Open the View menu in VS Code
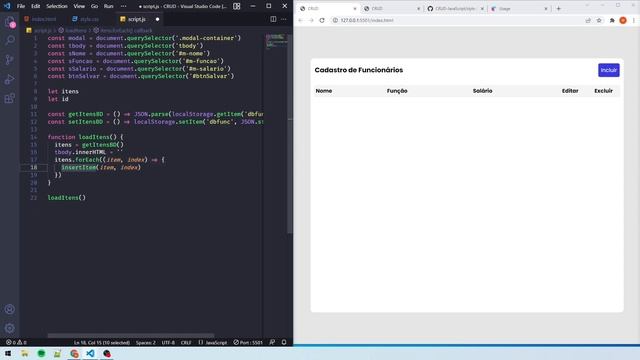Viewport: 640px width, 360px height. coord(79,6)
